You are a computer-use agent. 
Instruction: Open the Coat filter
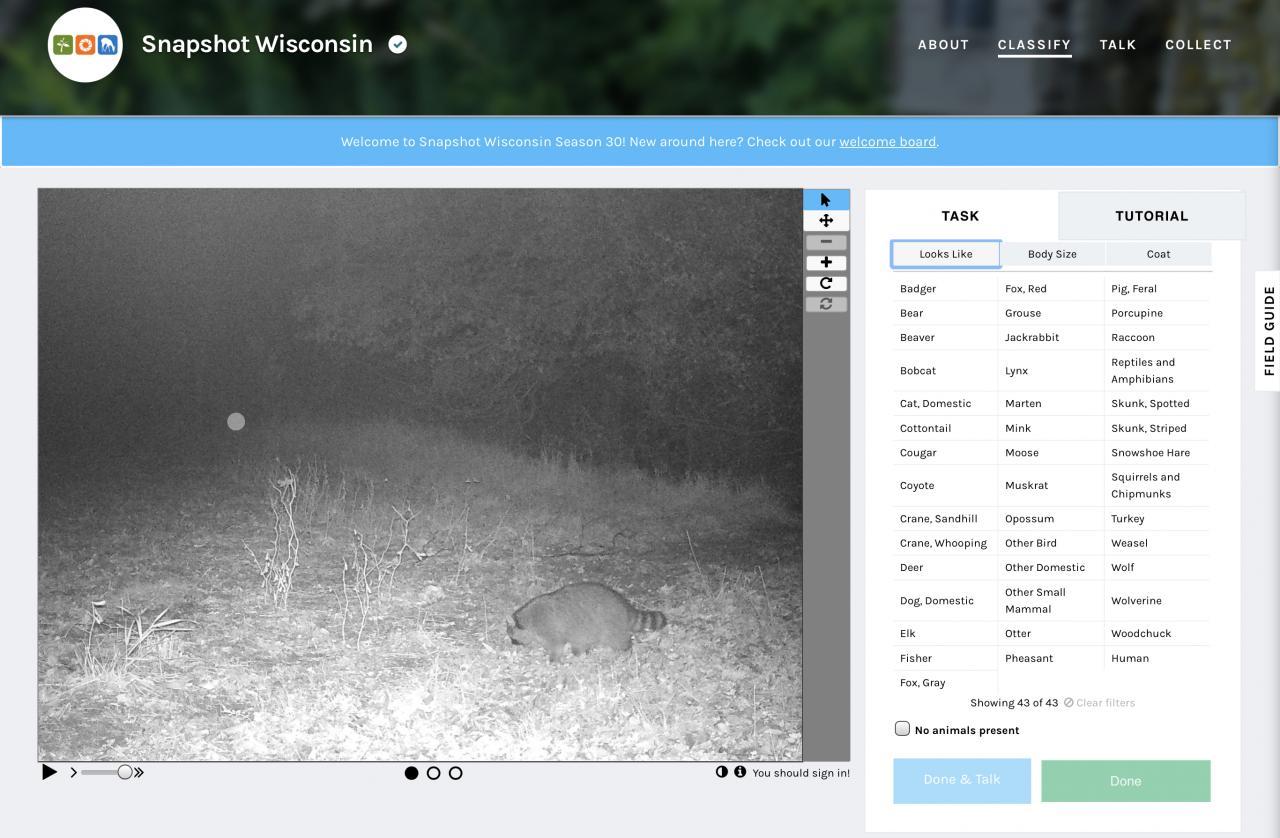[1158, 254]
